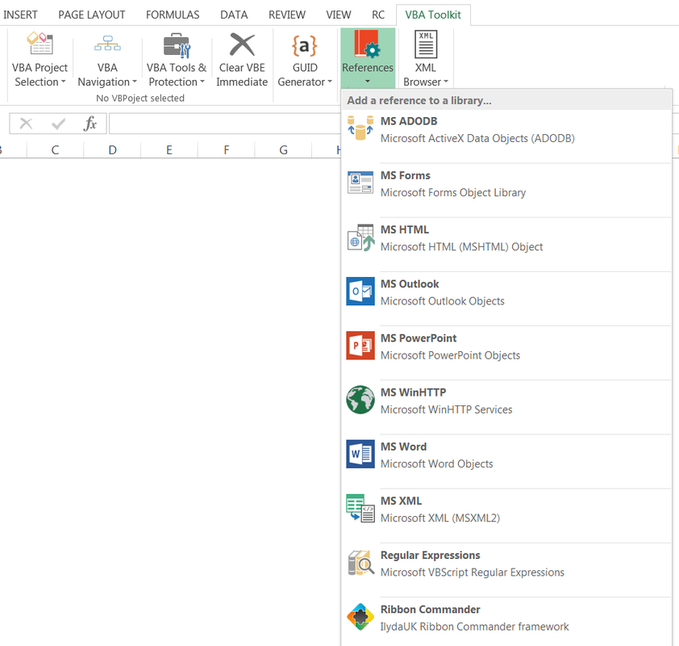Add the MS XML reference

tap(506, 516)
